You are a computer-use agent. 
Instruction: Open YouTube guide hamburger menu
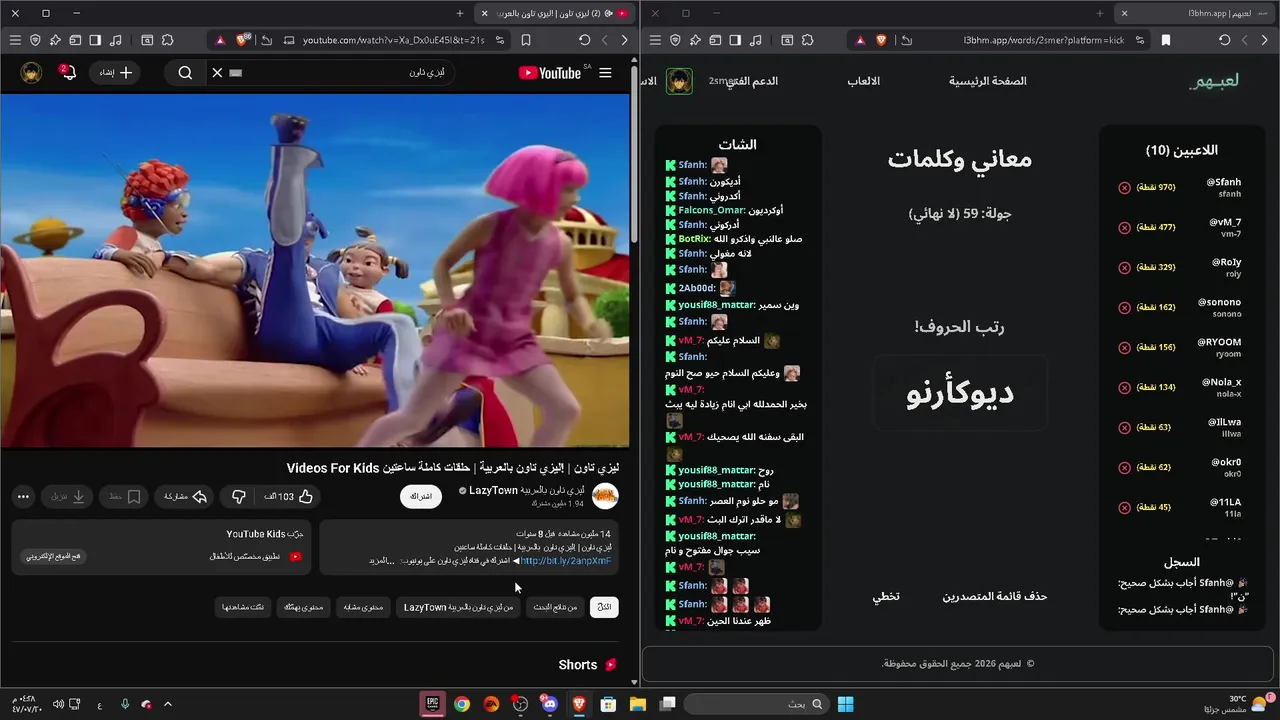pyautogui.click(x=605, y=73)
